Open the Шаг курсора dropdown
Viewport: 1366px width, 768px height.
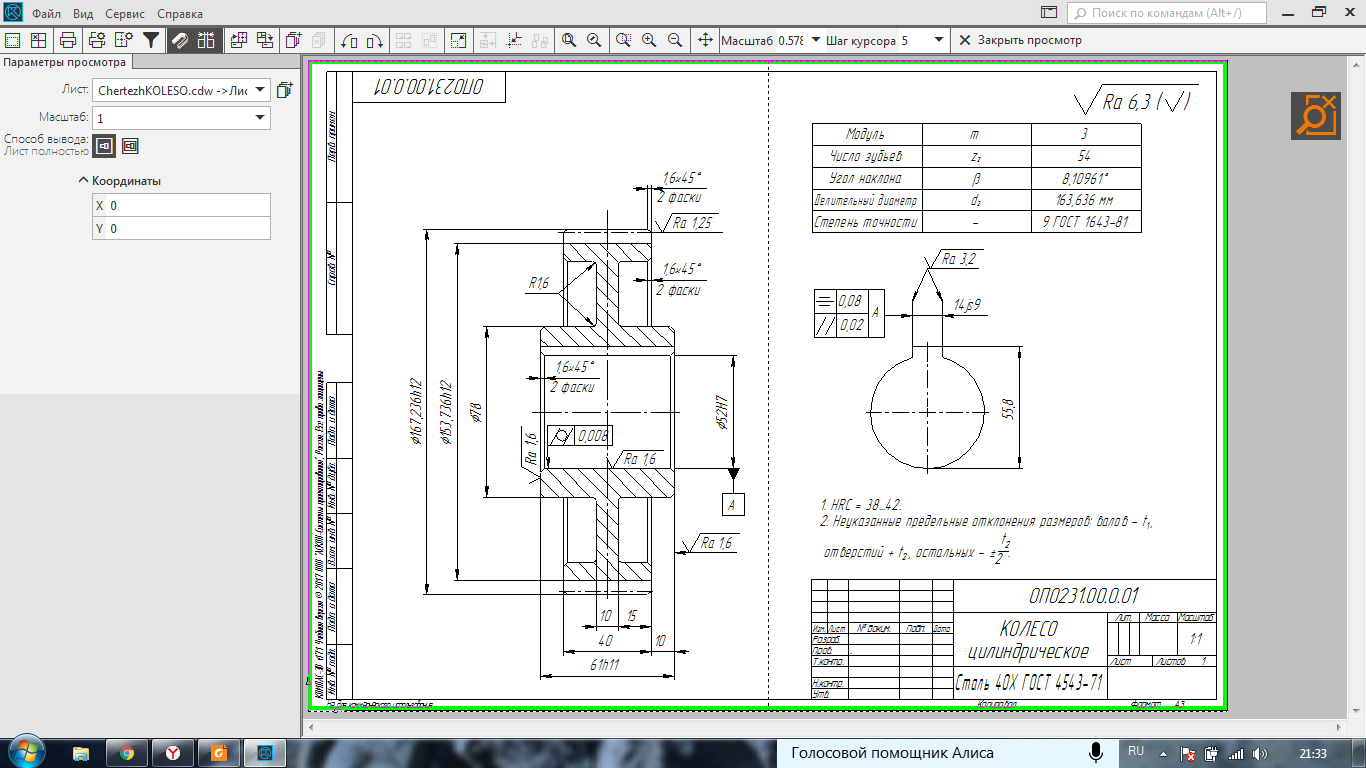tap(938, 40)
